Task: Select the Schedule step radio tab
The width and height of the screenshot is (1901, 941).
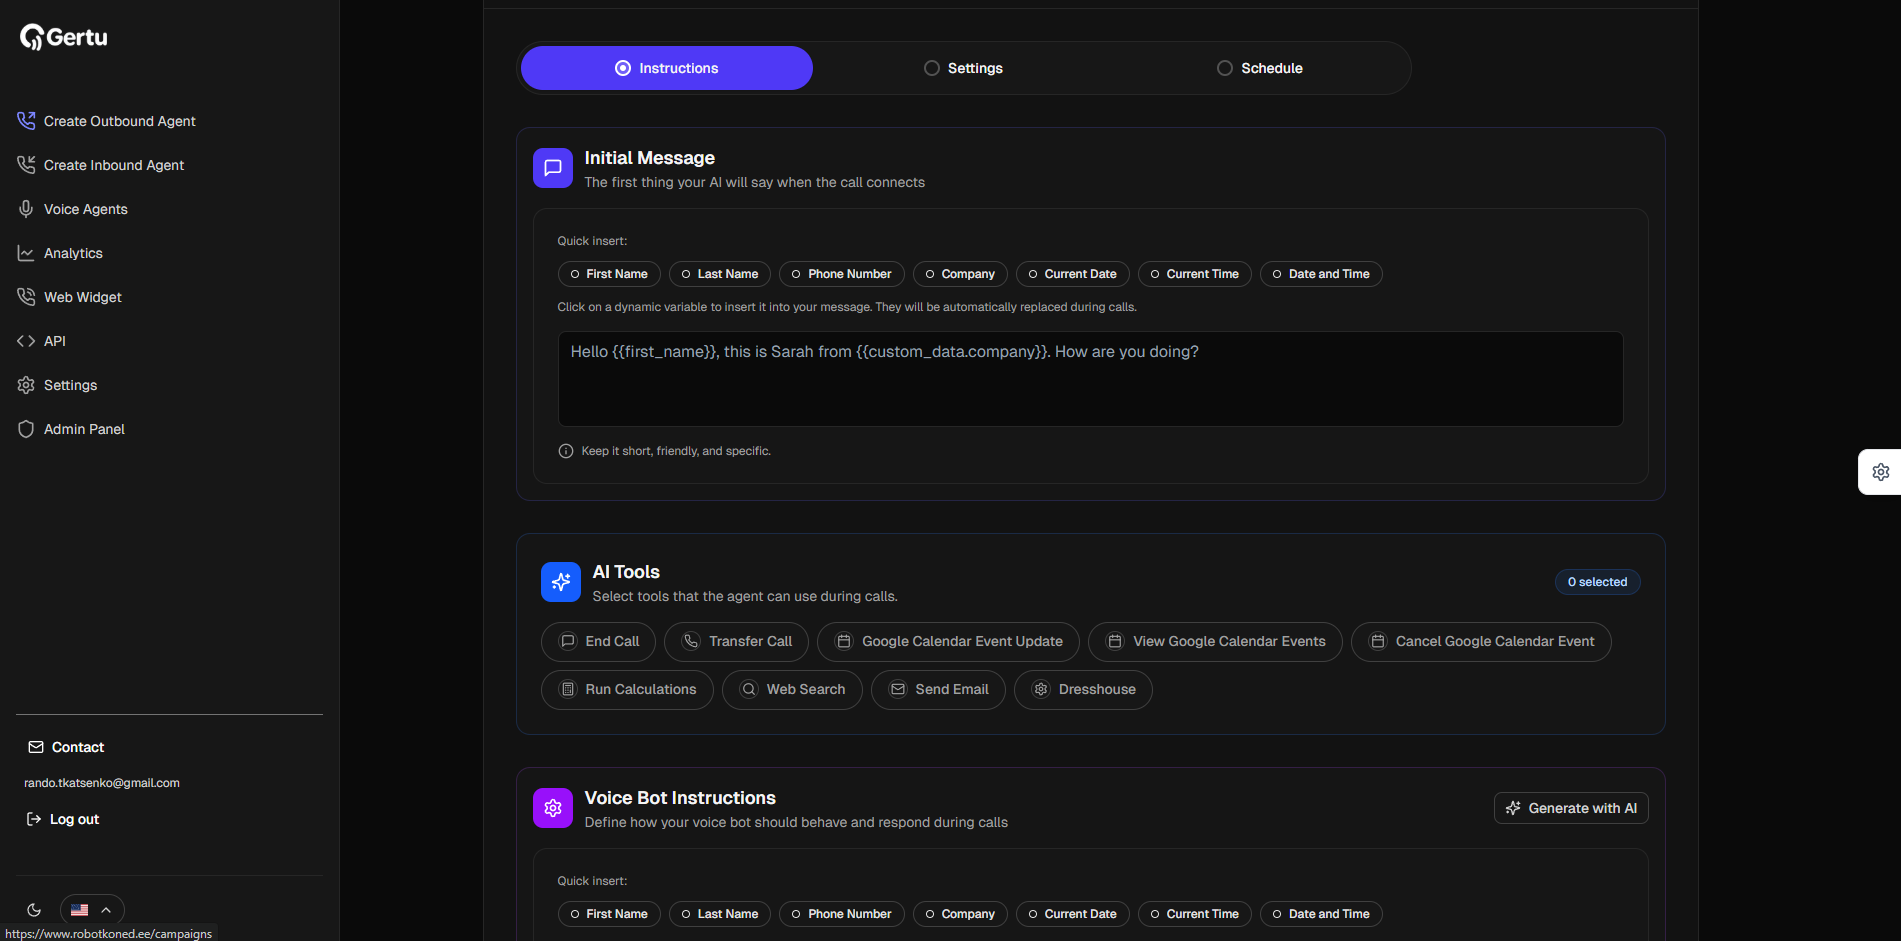Action: [1259, 68]
